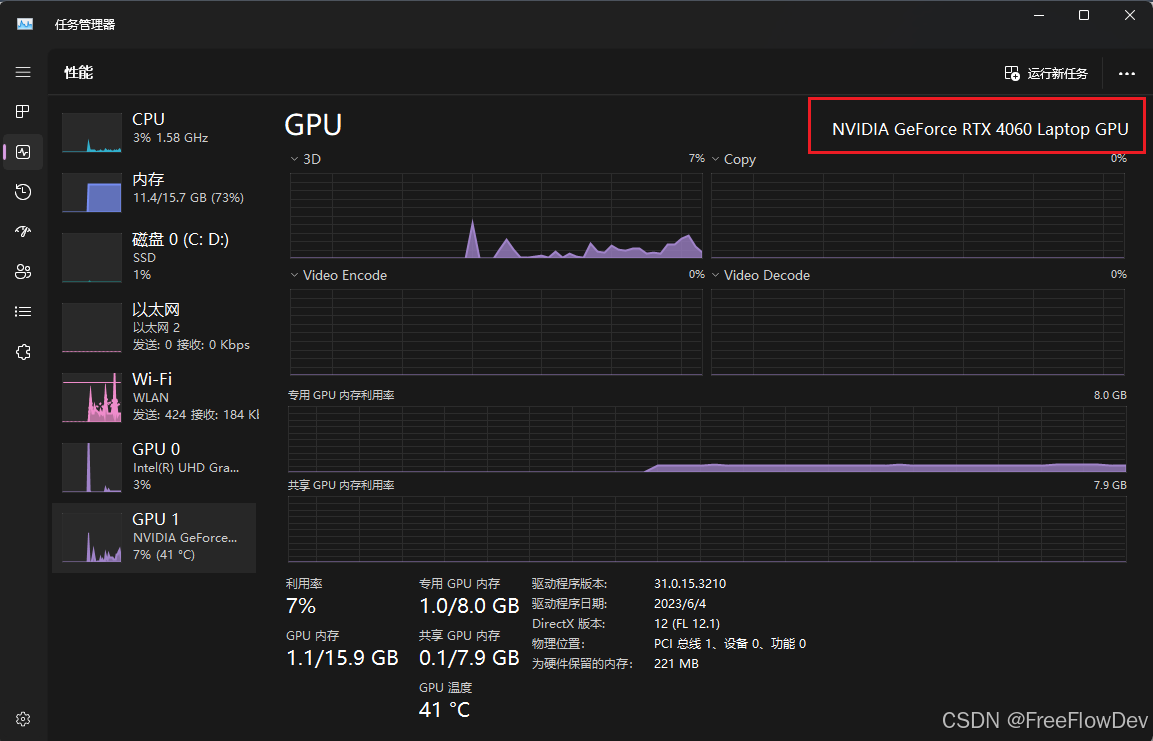The width and height of the screenshot is (1153, 741).
Task: Select GPU 0 Intel UHD Graphics entry
Action: [x=154, y=466]
